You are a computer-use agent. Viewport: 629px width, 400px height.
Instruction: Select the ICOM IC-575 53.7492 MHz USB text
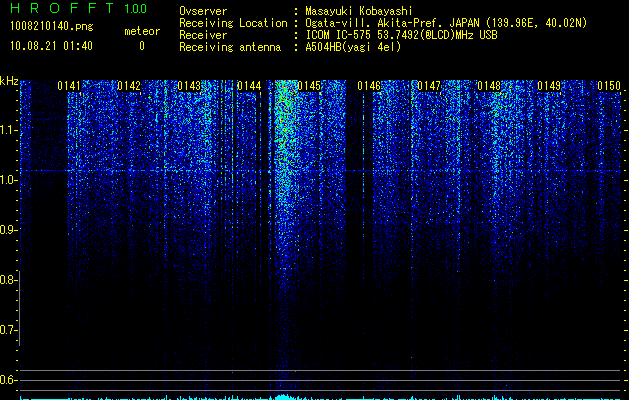tap(401, 35)
